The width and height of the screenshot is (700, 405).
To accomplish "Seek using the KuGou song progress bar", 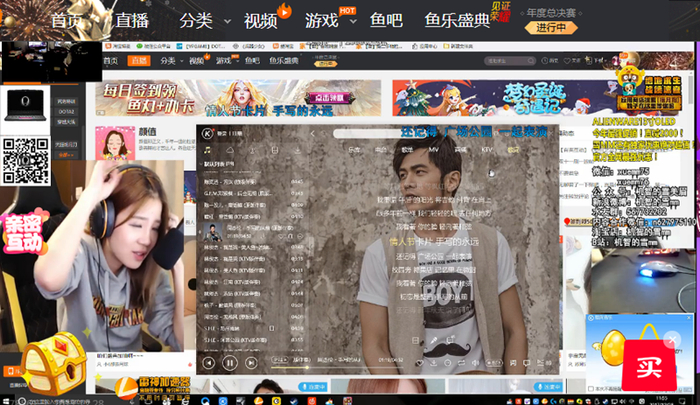I will pos(337,367).
